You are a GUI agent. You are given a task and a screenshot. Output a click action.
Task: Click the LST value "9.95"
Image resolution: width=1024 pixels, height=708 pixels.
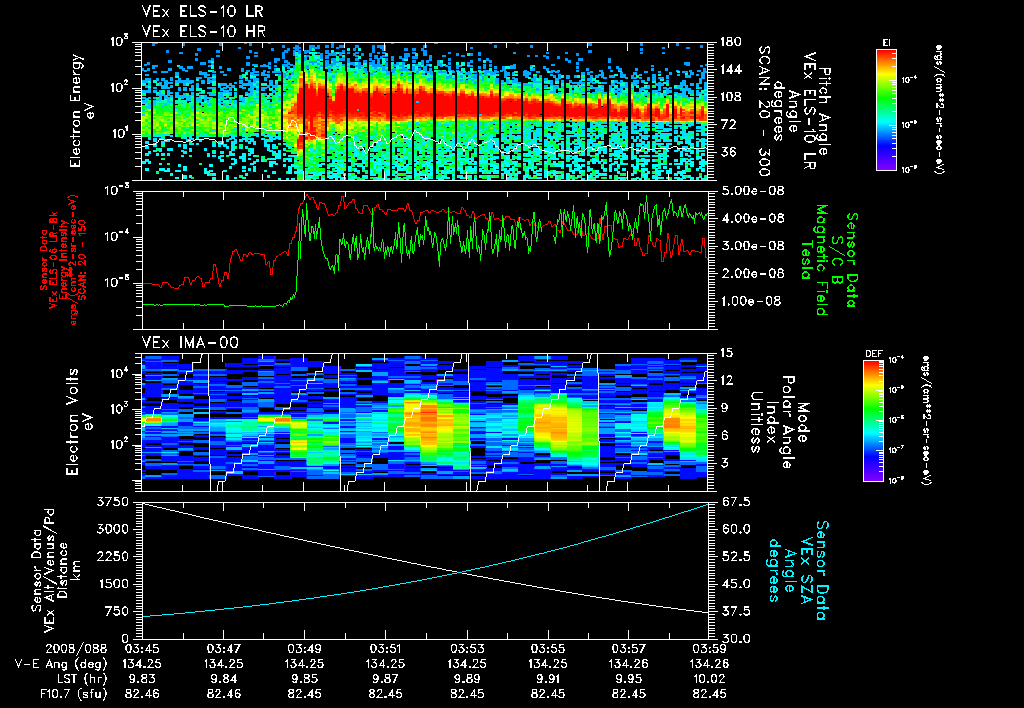coord(628,679)
